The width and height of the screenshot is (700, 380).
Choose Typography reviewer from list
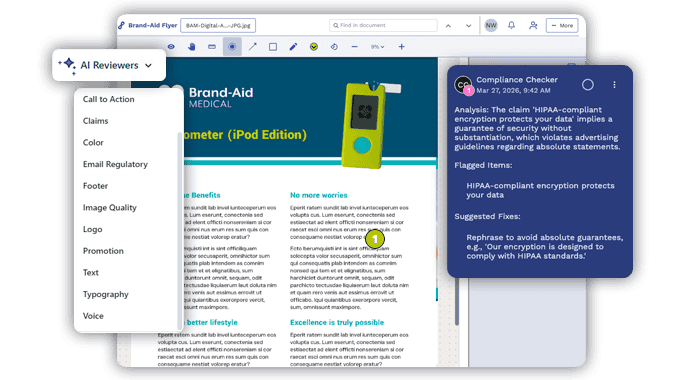click(106, 294)
